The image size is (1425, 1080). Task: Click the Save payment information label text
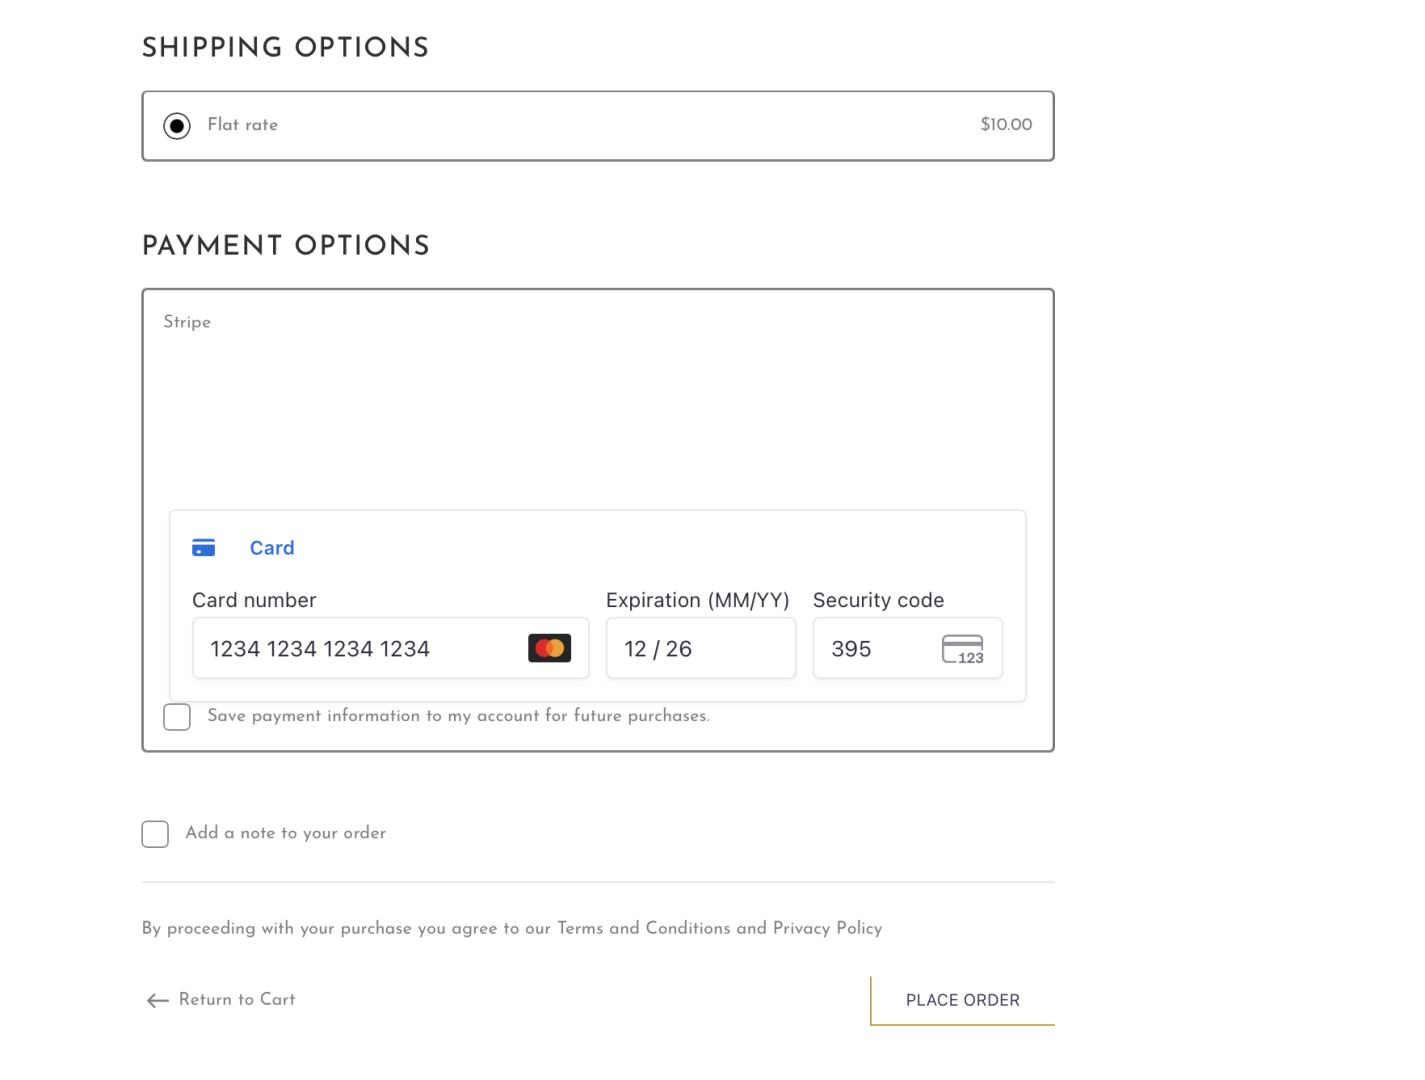[x=458, y=716]
